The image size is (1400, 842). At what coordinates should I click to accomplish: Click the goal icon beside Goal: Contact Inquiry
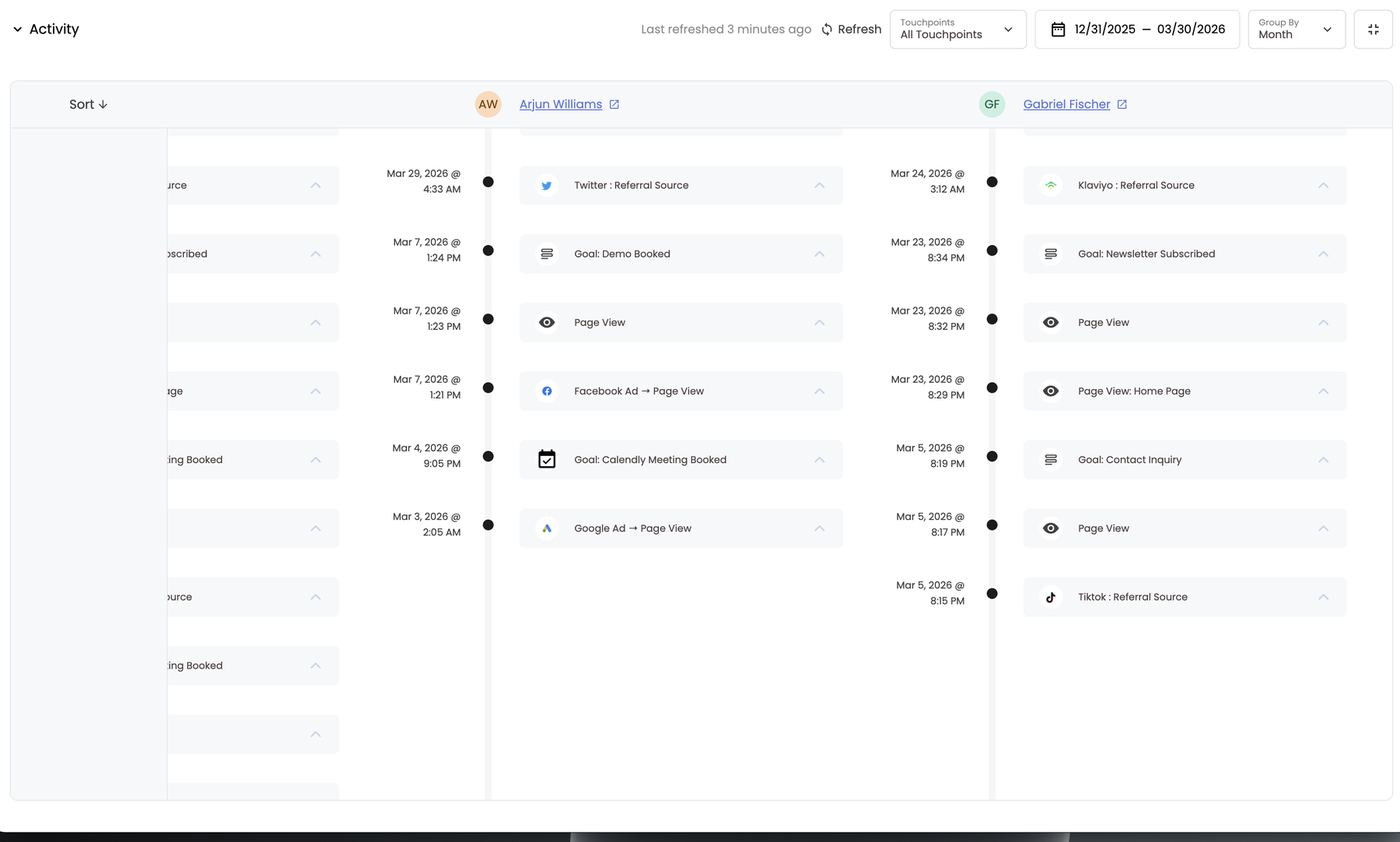(x=1051, y=460)
